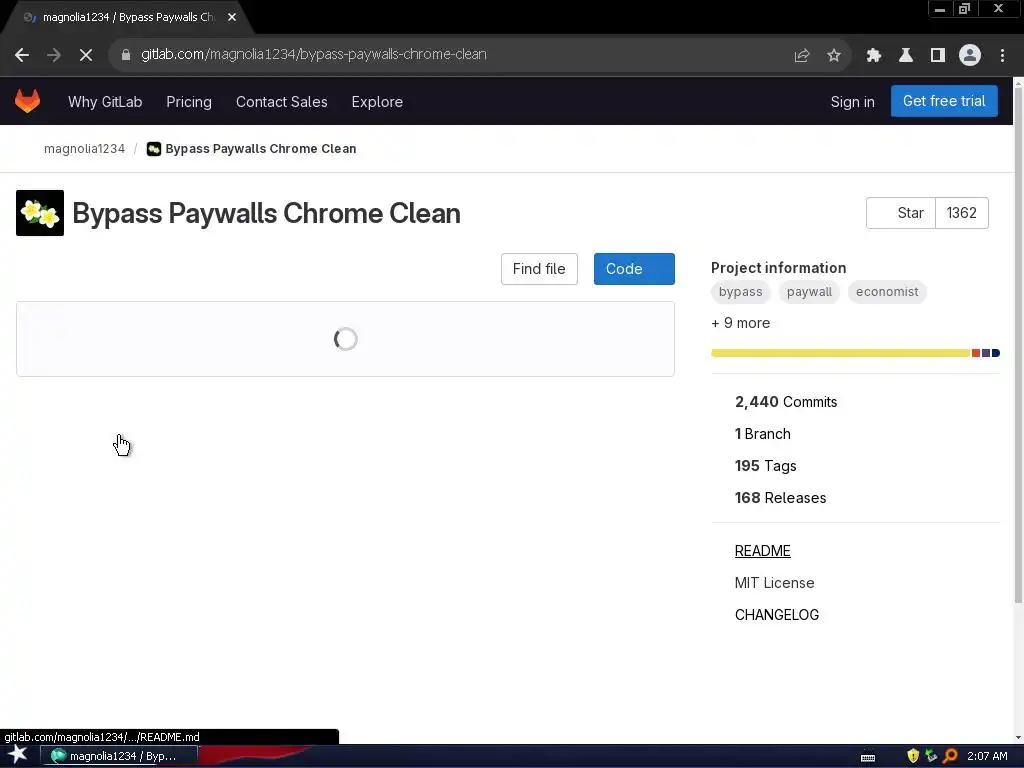This screenshot has width=1024, height=768.
Task: Open Contact Sales in navigation
Action: [x=281, y=102]
